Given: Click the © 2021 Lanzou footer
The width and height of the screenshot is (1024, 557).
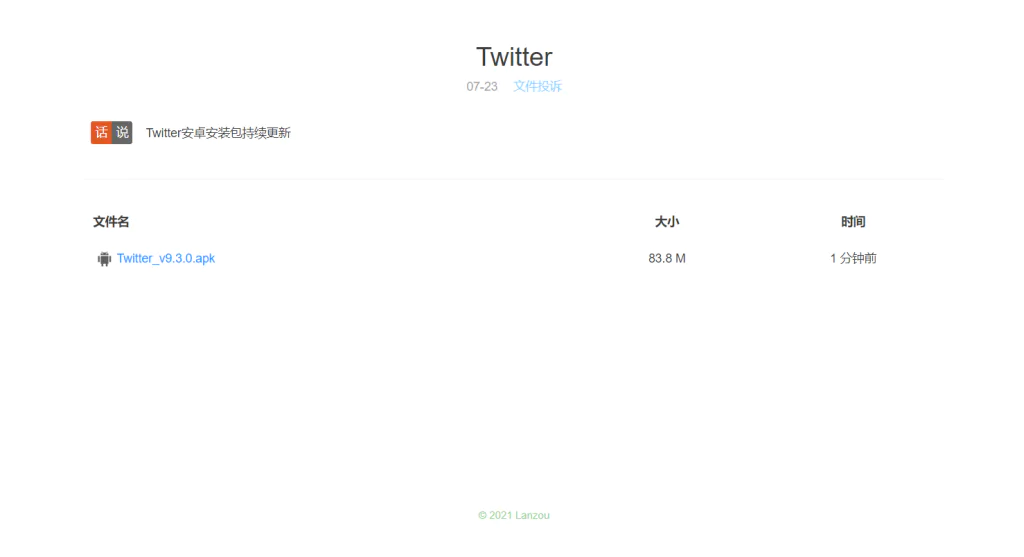Looking at the screenshot, I should (514, 515).
